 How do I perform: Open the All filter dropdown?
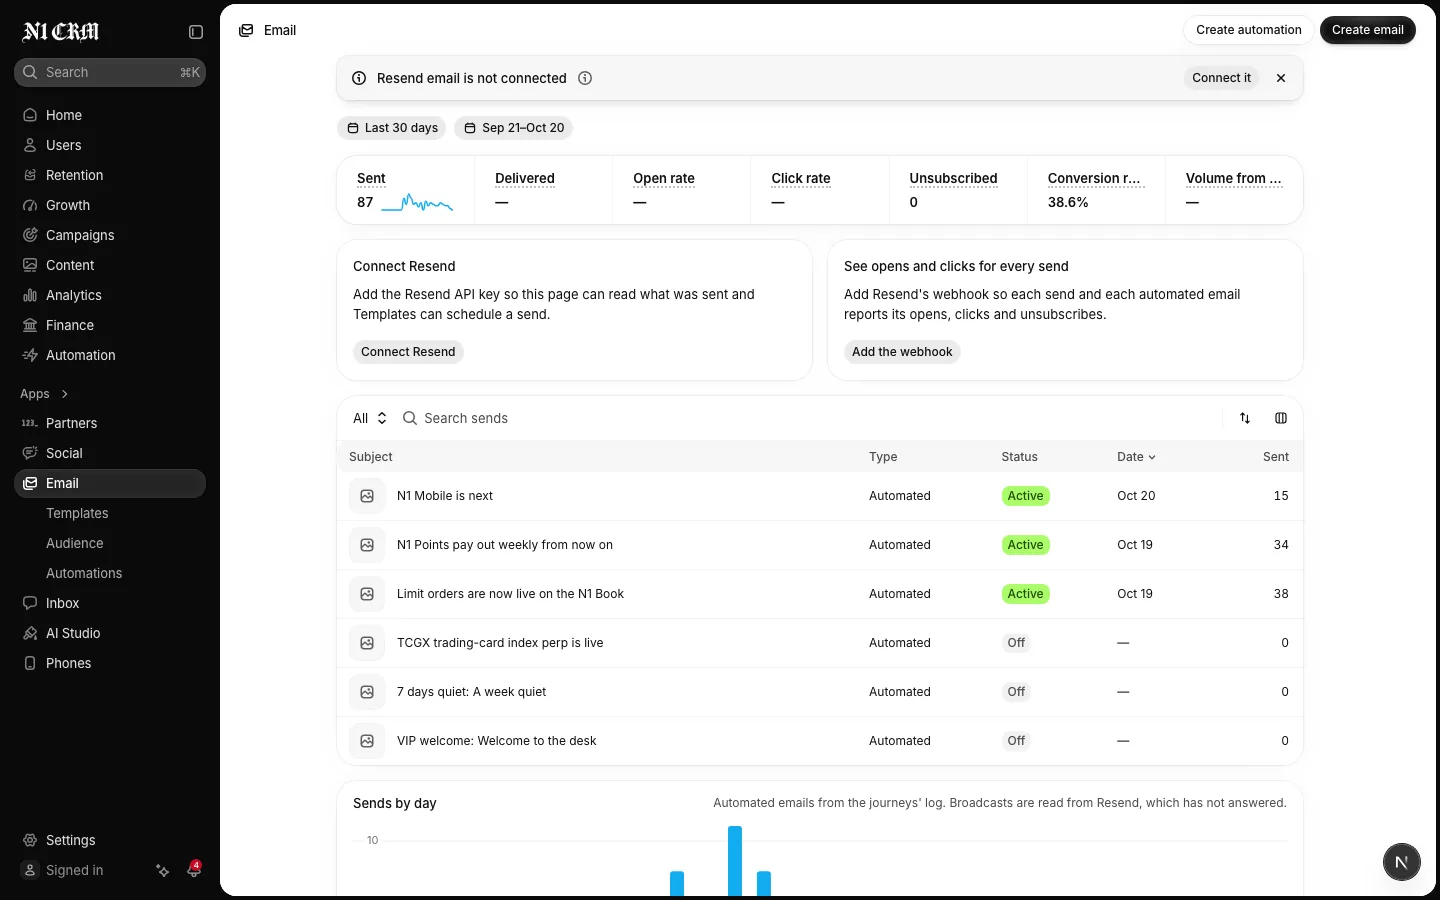click(x=370, y=418)
